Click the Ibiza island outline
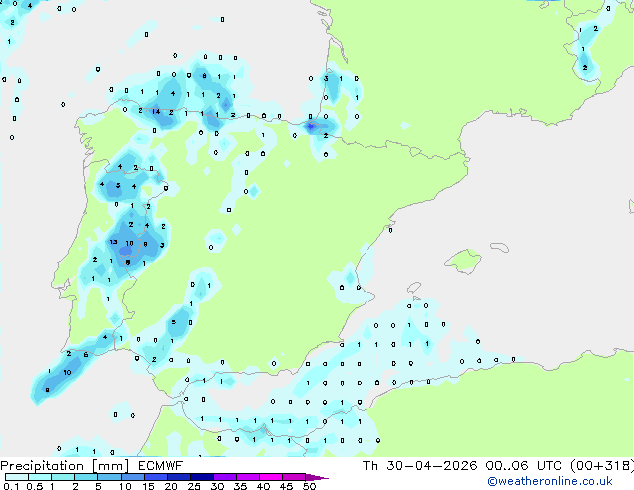 414,287
